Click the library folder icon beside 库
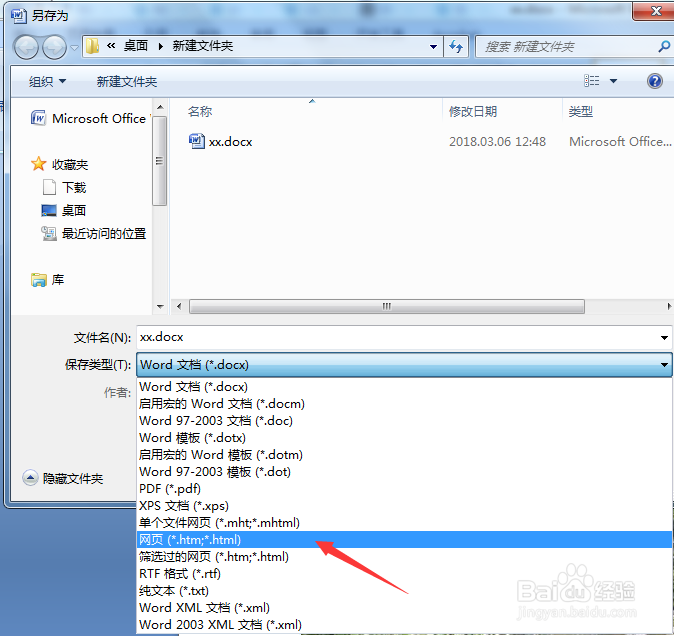 coord(38,280)
